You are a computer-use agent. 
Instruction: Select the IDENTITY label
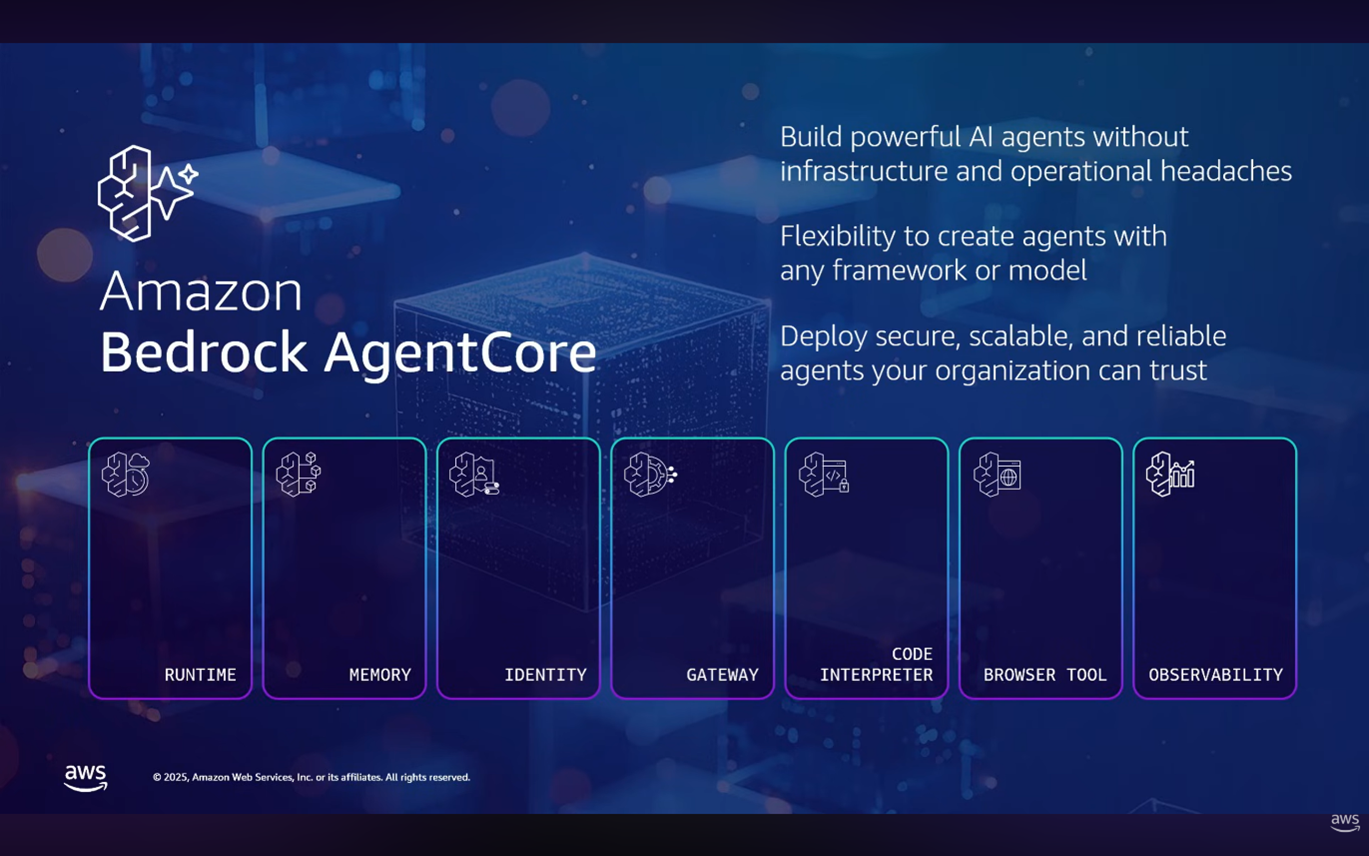pyautogui.click(x=545, y=675)
